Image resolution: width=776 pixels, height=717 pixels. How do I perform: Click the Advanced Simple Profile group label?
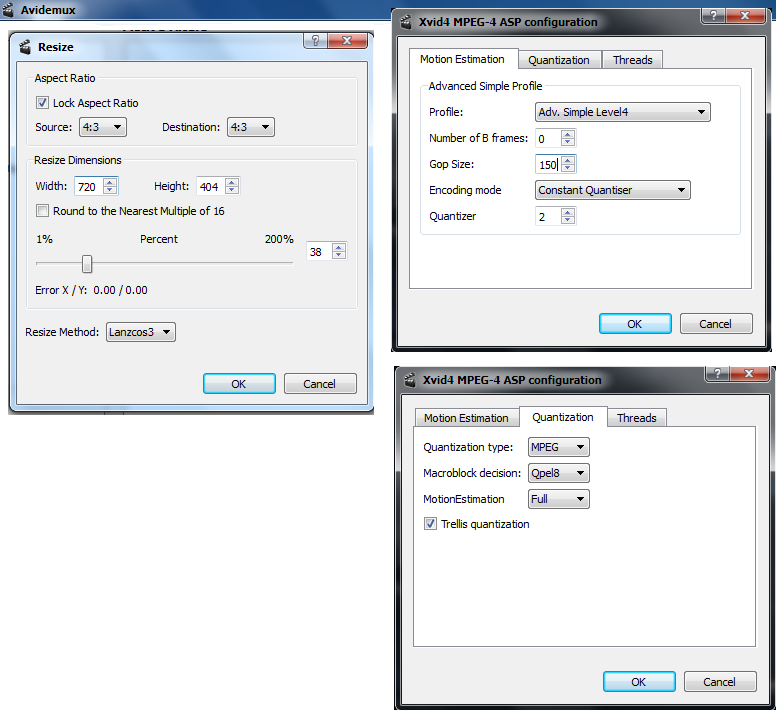click(485, 86)
